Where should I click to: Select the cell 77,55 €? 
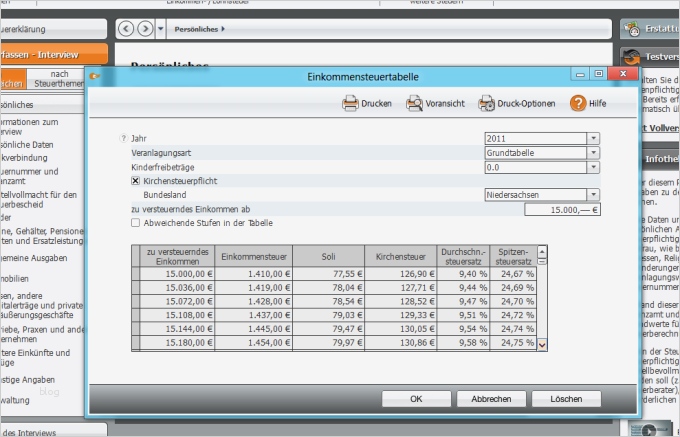click(328, 274)
